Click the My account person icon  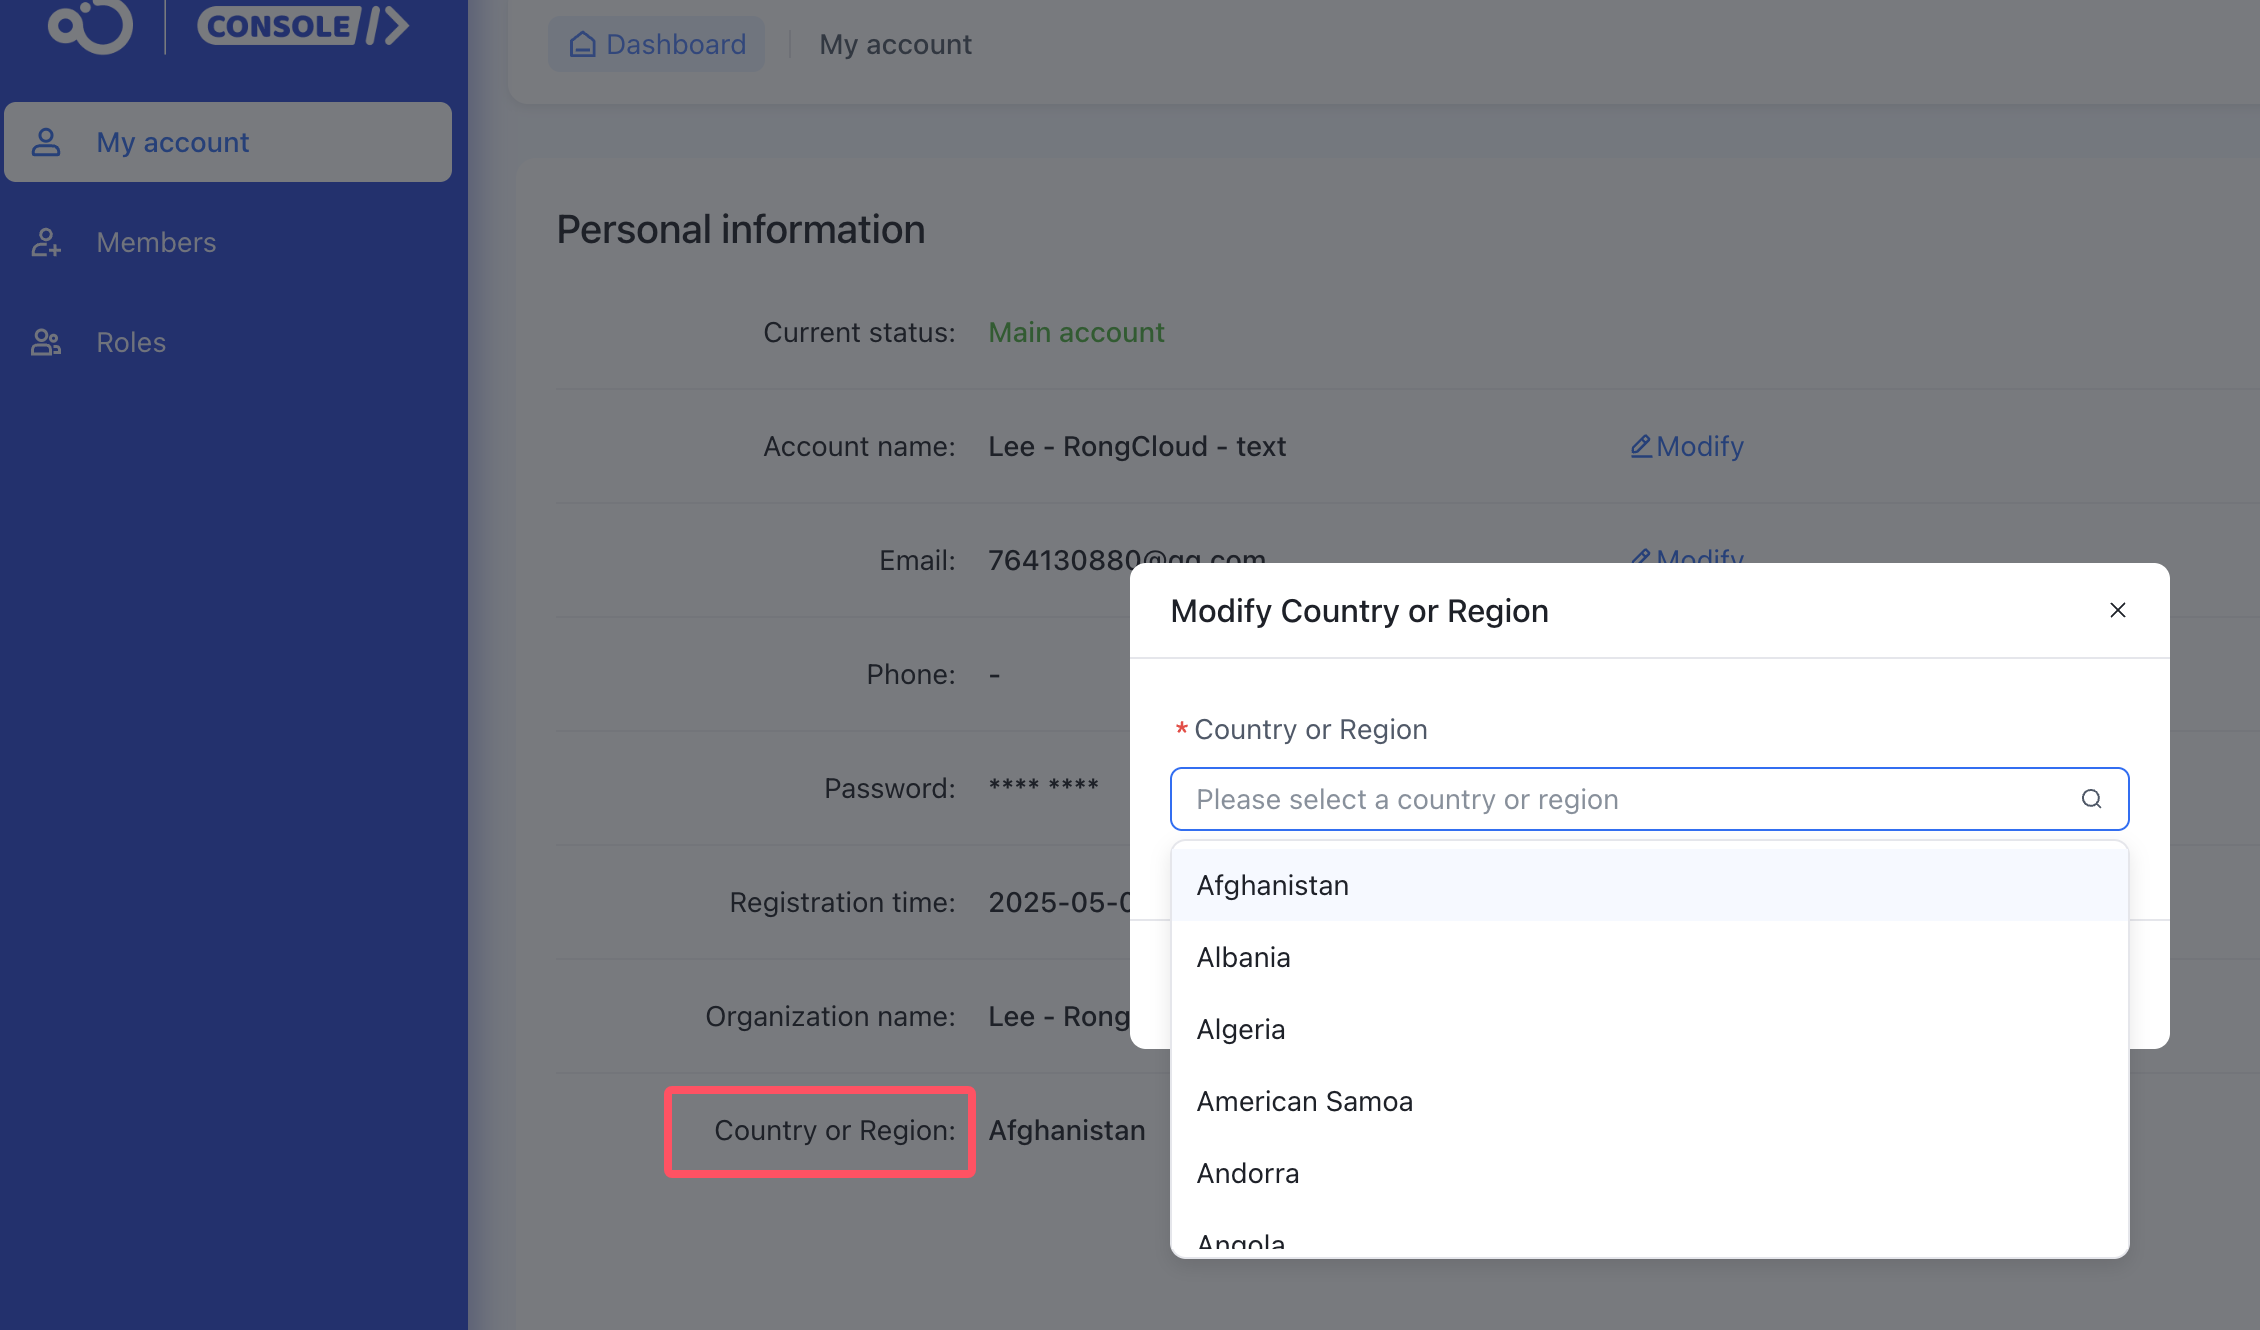point(46,142)
